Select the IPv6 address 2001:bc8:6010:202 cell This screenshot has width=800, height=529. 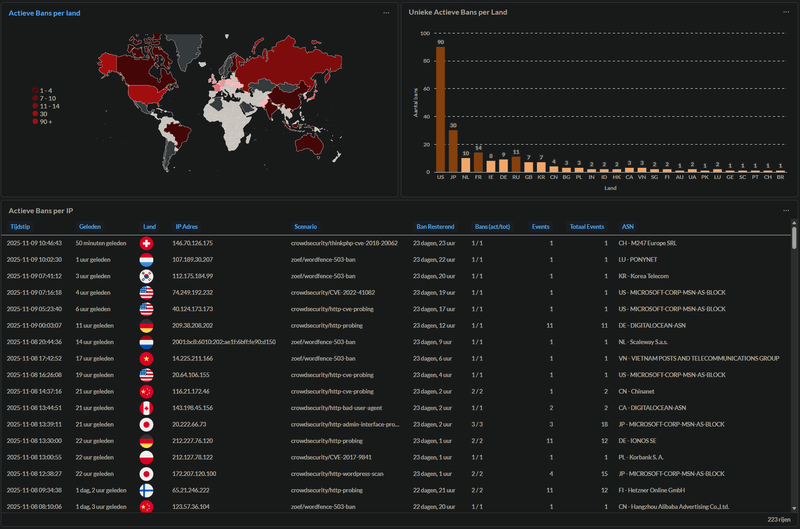tap(224, 342)
